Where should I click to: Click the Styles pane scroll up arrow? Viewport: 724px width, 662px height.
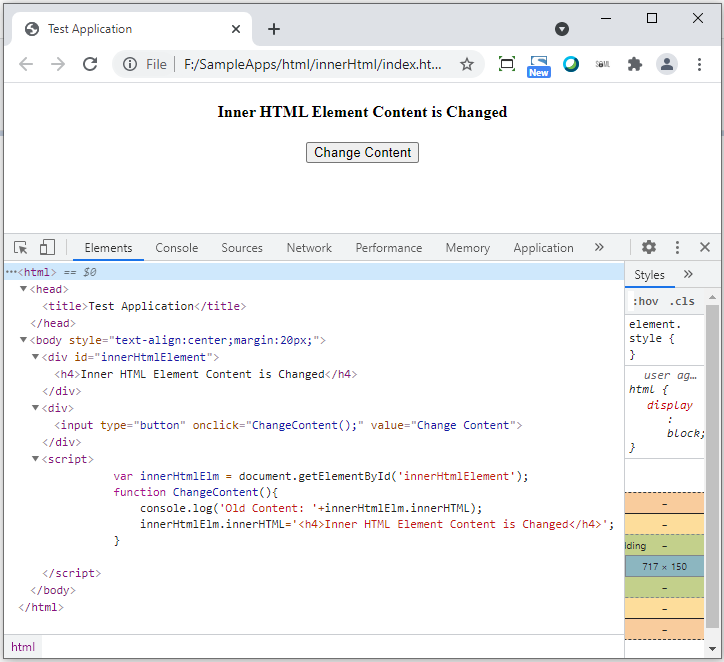click(x=712, y=298)
